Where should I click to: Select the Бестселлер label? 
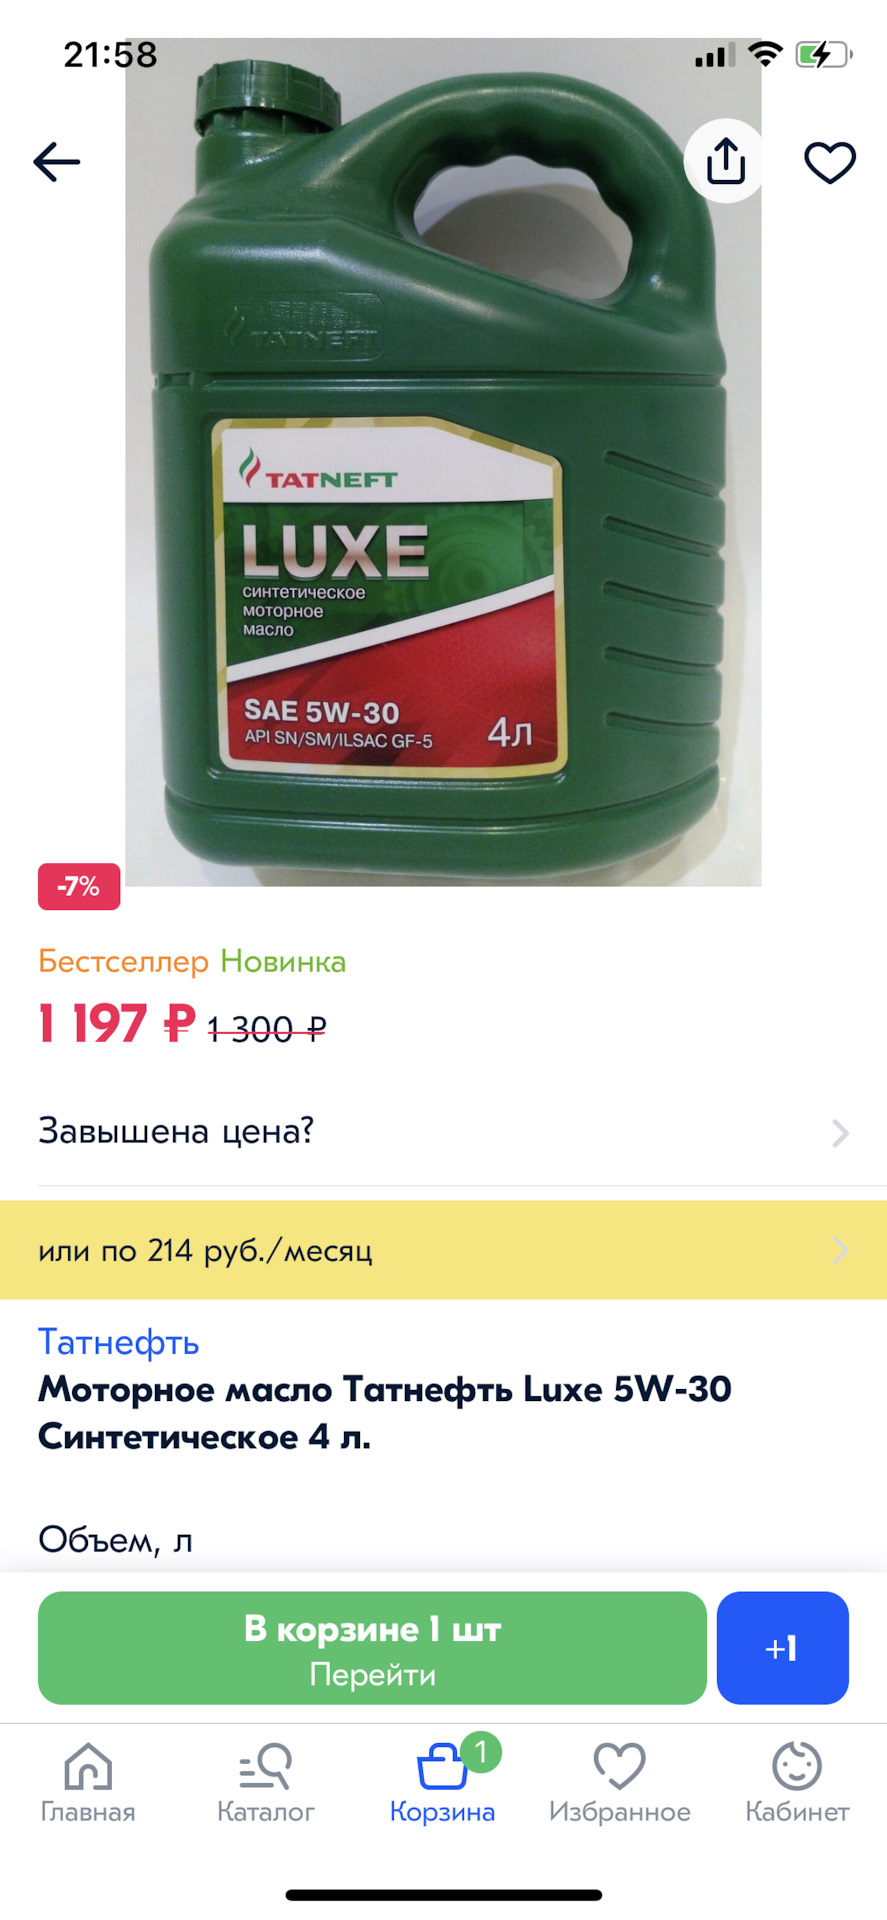(x=123, y=961)
